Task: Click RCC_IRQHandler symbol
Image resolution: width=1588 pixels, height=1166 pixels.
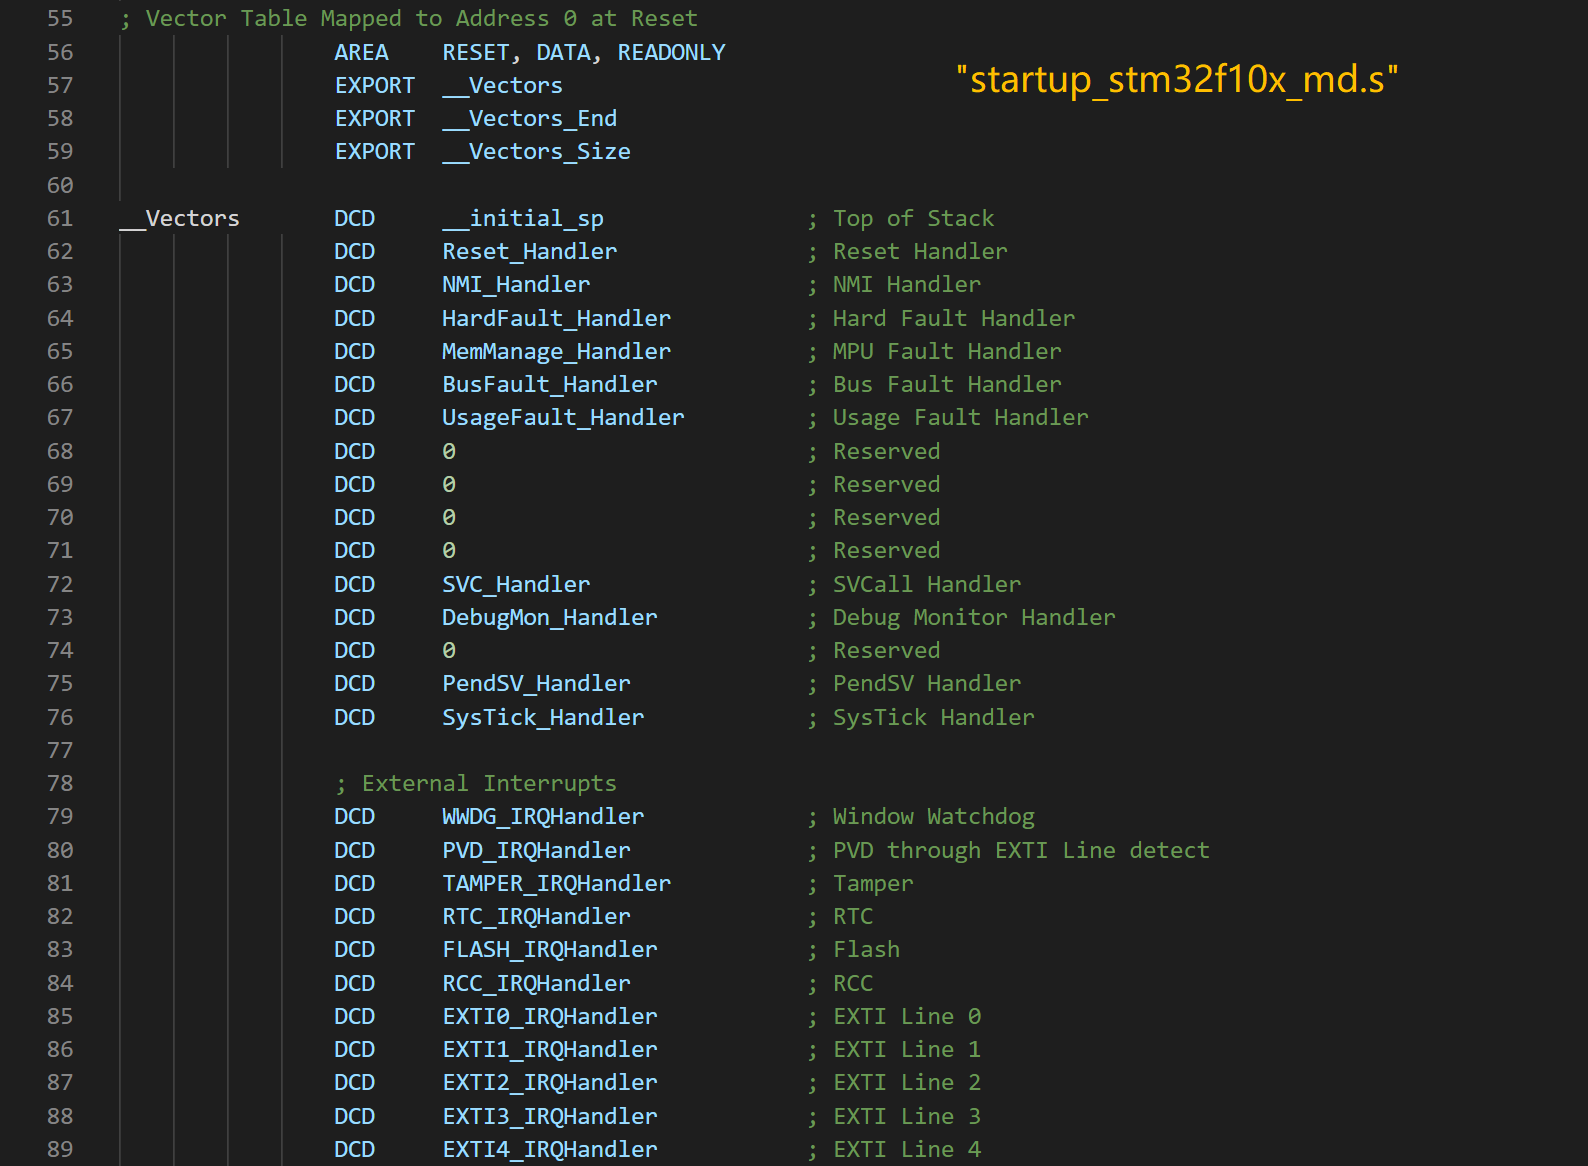Action: coord(537,984)
